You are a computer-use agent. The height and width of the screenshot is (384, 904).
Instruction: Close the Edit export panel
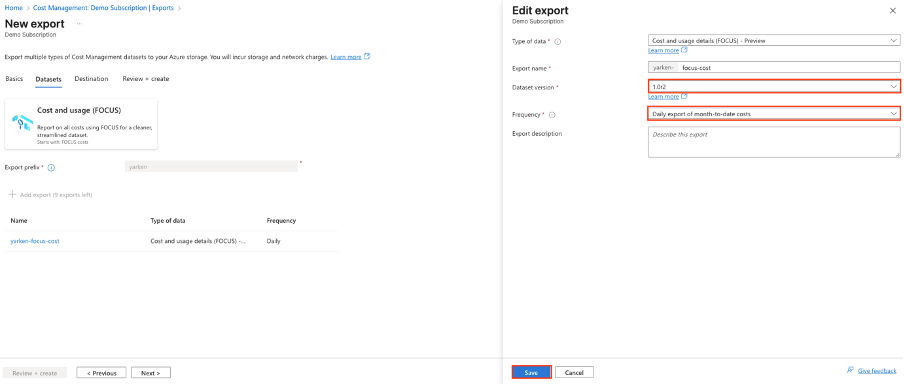point(893,10)
